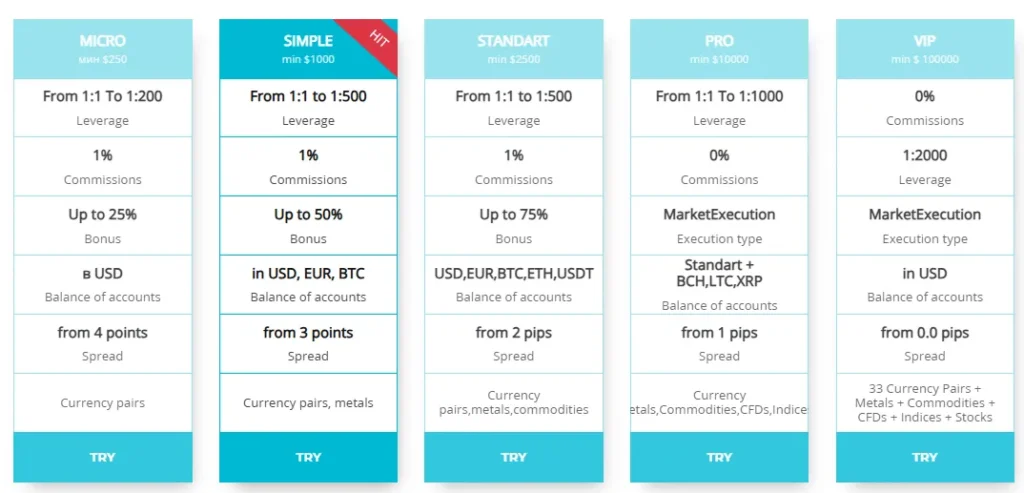Click 'Up to 50%' bonus cell
1024x493 pixels.
click(308, 225)
